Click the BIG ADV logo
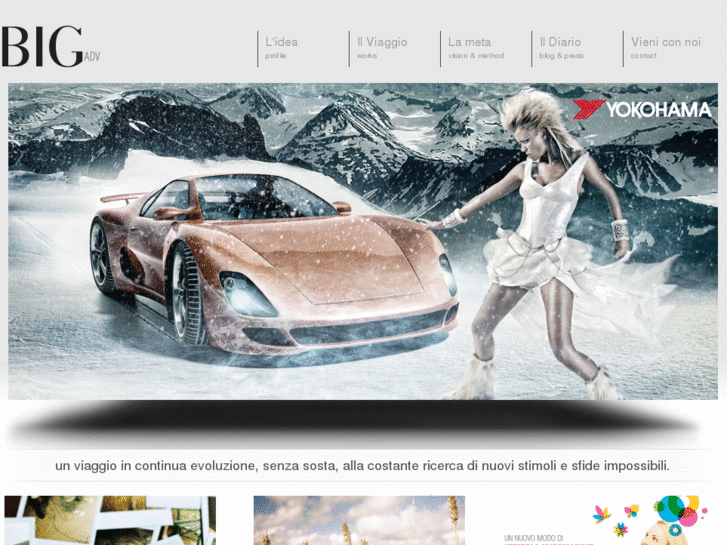The height and width of the screenshot is (545, 727). pos(50,47)
